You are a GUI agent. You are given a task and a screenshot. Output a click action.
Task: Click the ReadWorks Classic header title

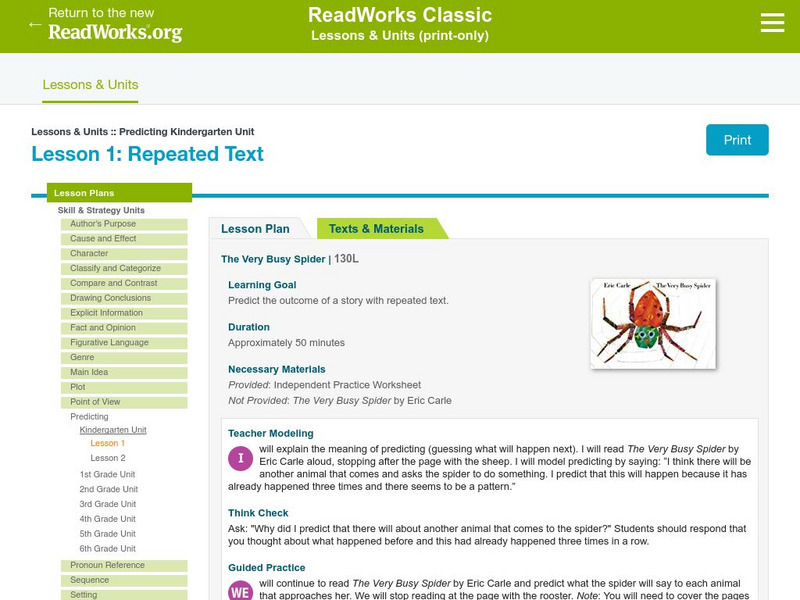(400, 15)
